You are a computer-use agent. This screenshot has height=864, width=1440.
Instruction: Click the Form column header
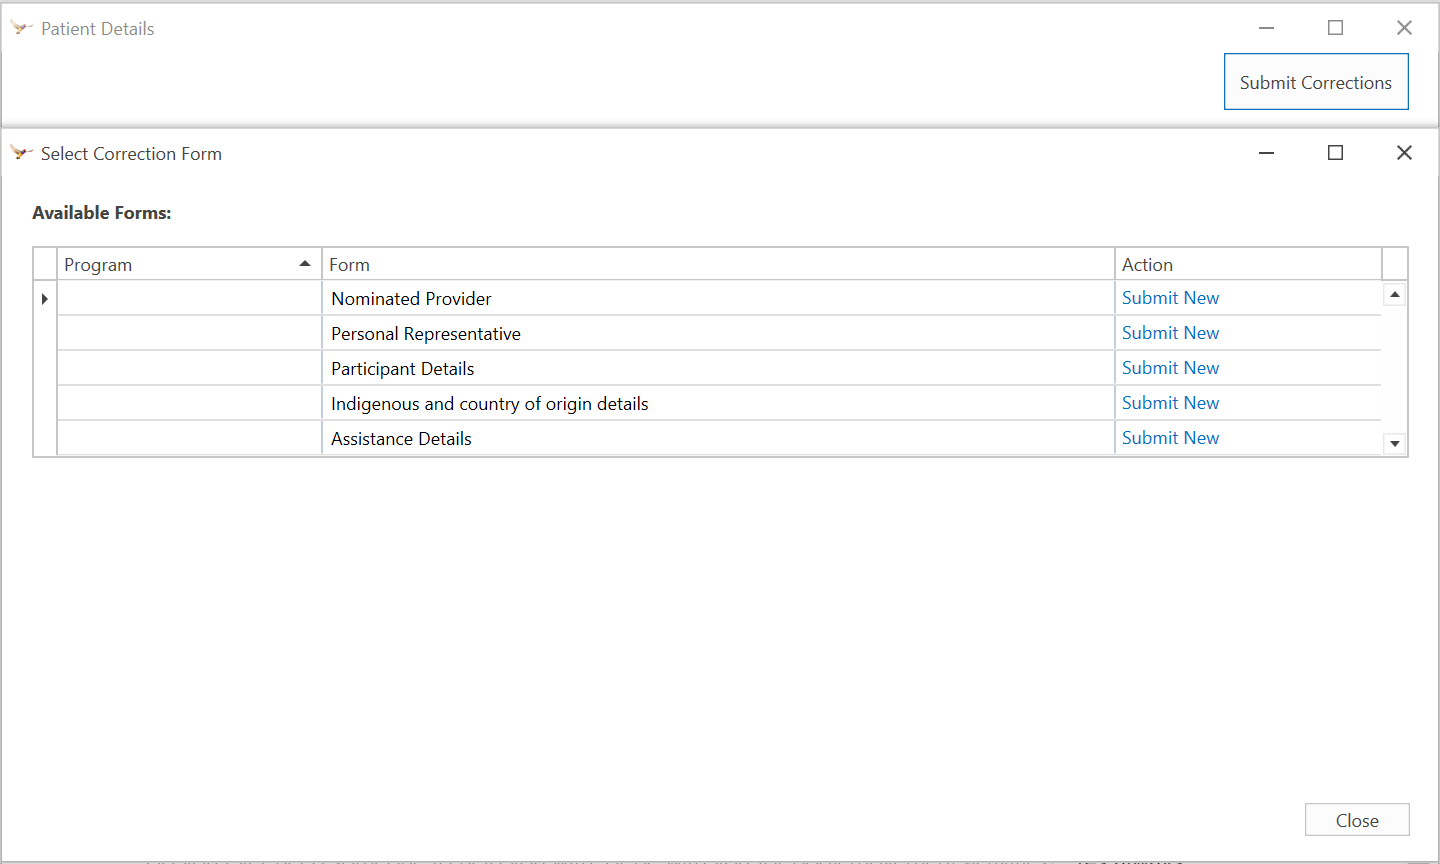(718, 264)
